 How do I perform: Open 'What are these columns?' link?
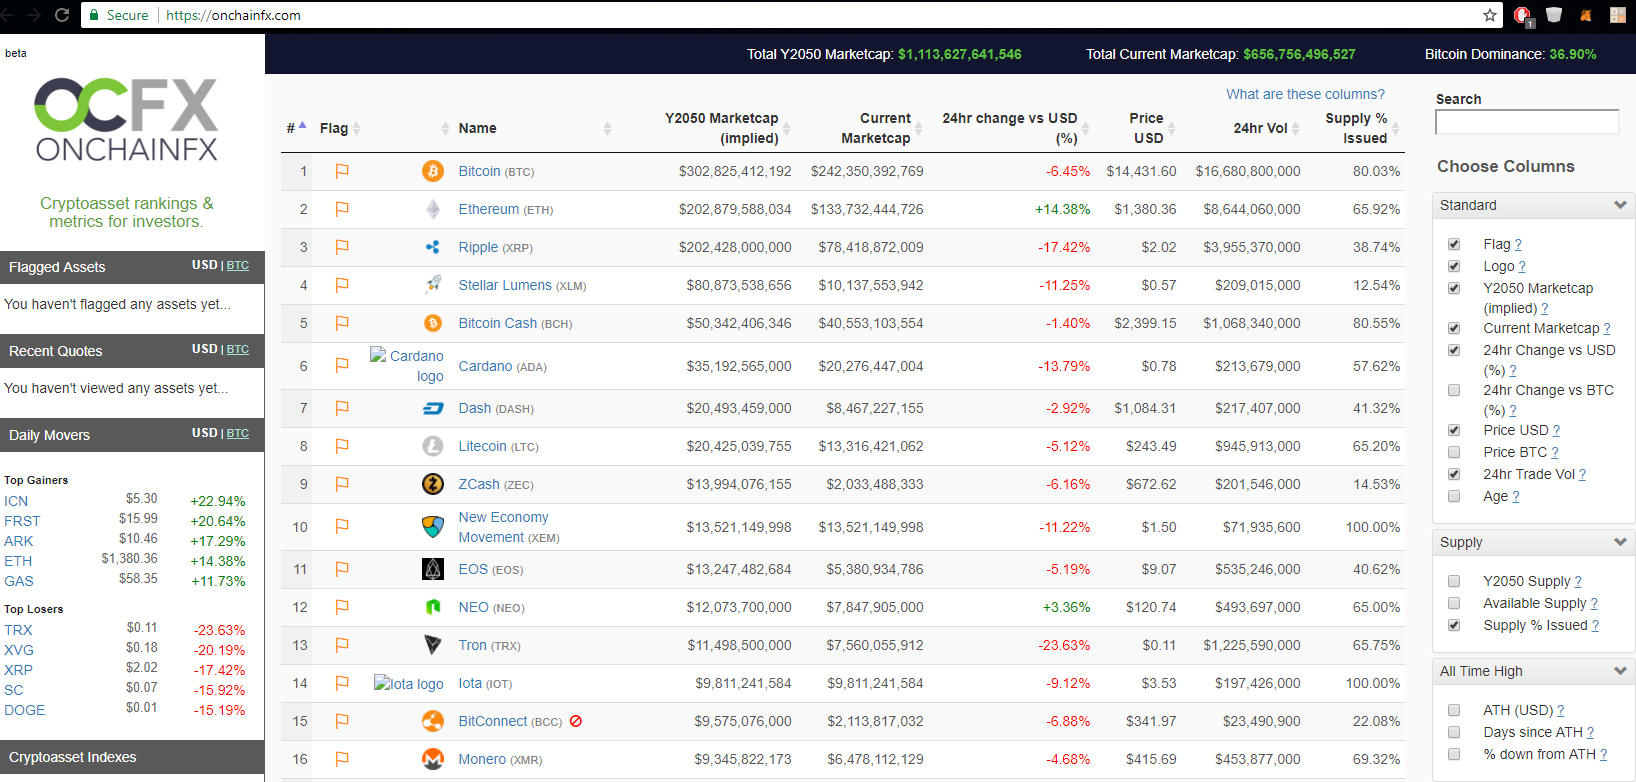point(1305,94)
